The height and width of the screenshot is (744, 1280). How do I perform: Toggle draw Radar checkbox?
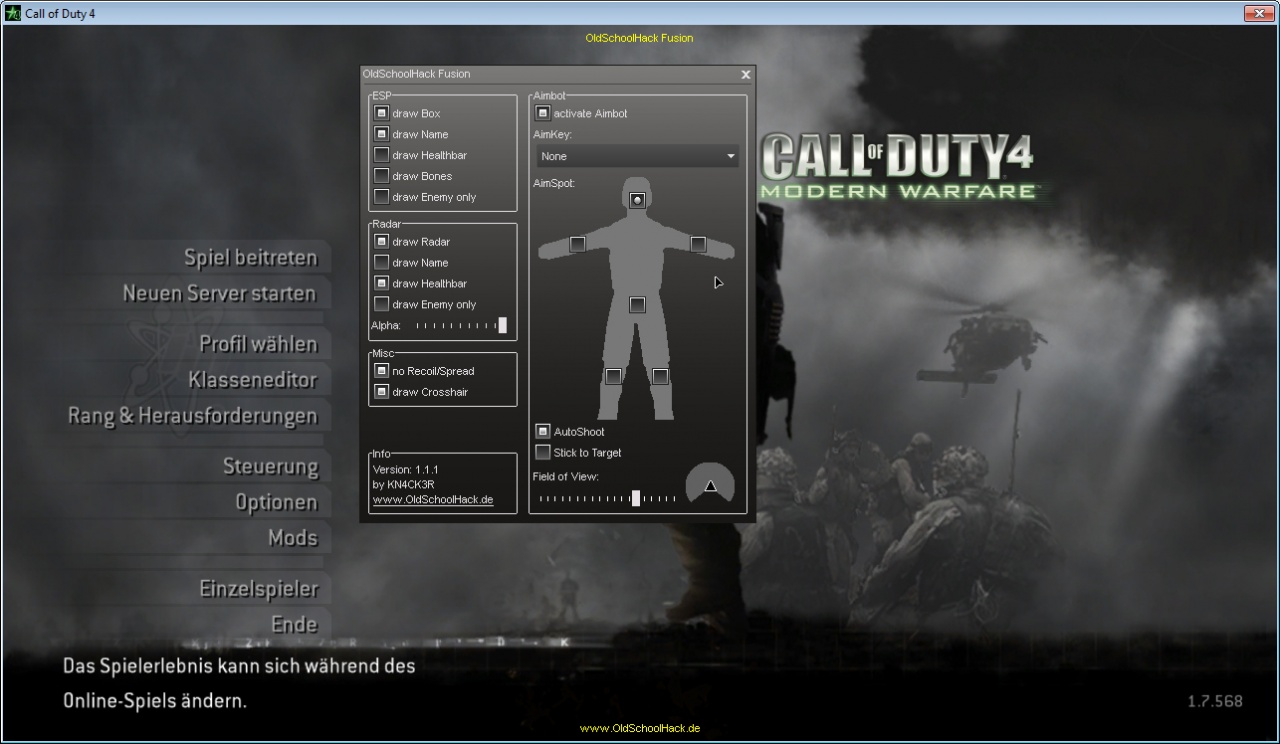381,242
